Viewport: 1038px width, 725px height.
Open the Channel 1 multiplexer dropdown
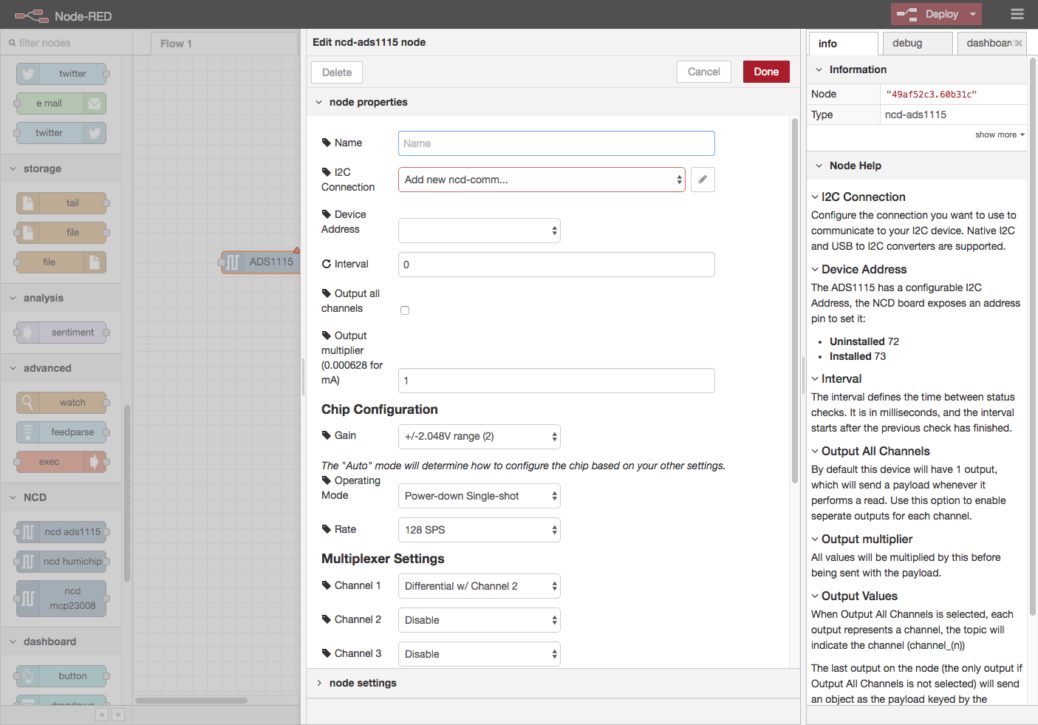pos(479,586)
